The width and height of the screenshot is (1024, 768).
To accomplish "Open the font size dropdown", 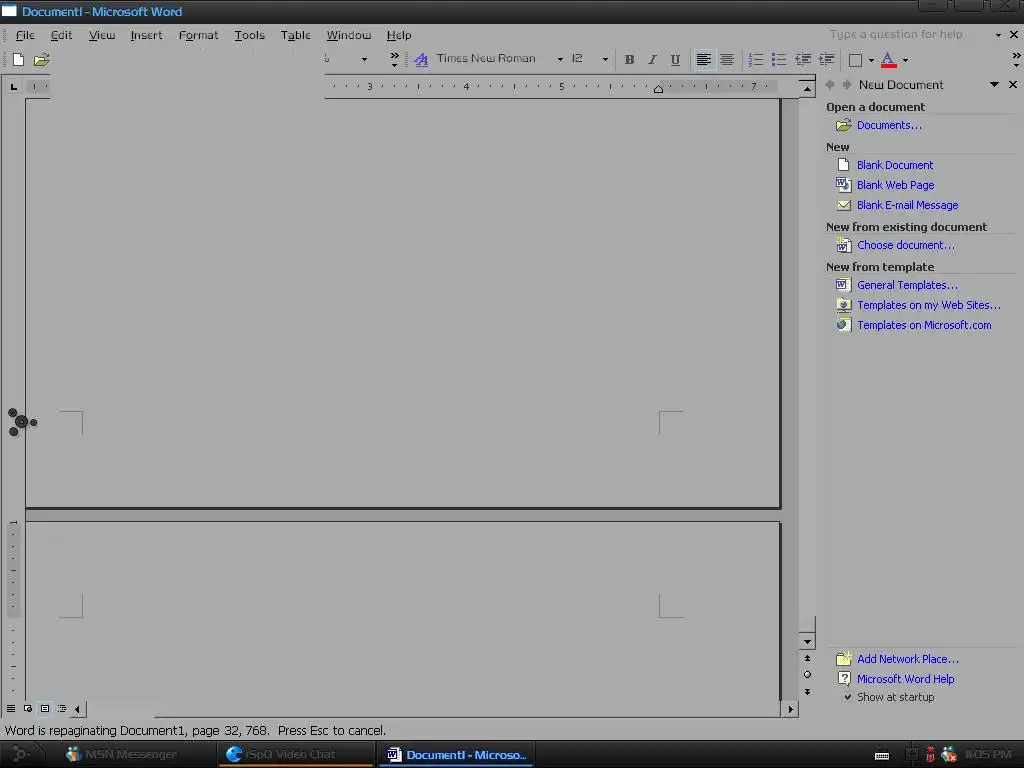I will pyautogui.click(x=605, y=59).
